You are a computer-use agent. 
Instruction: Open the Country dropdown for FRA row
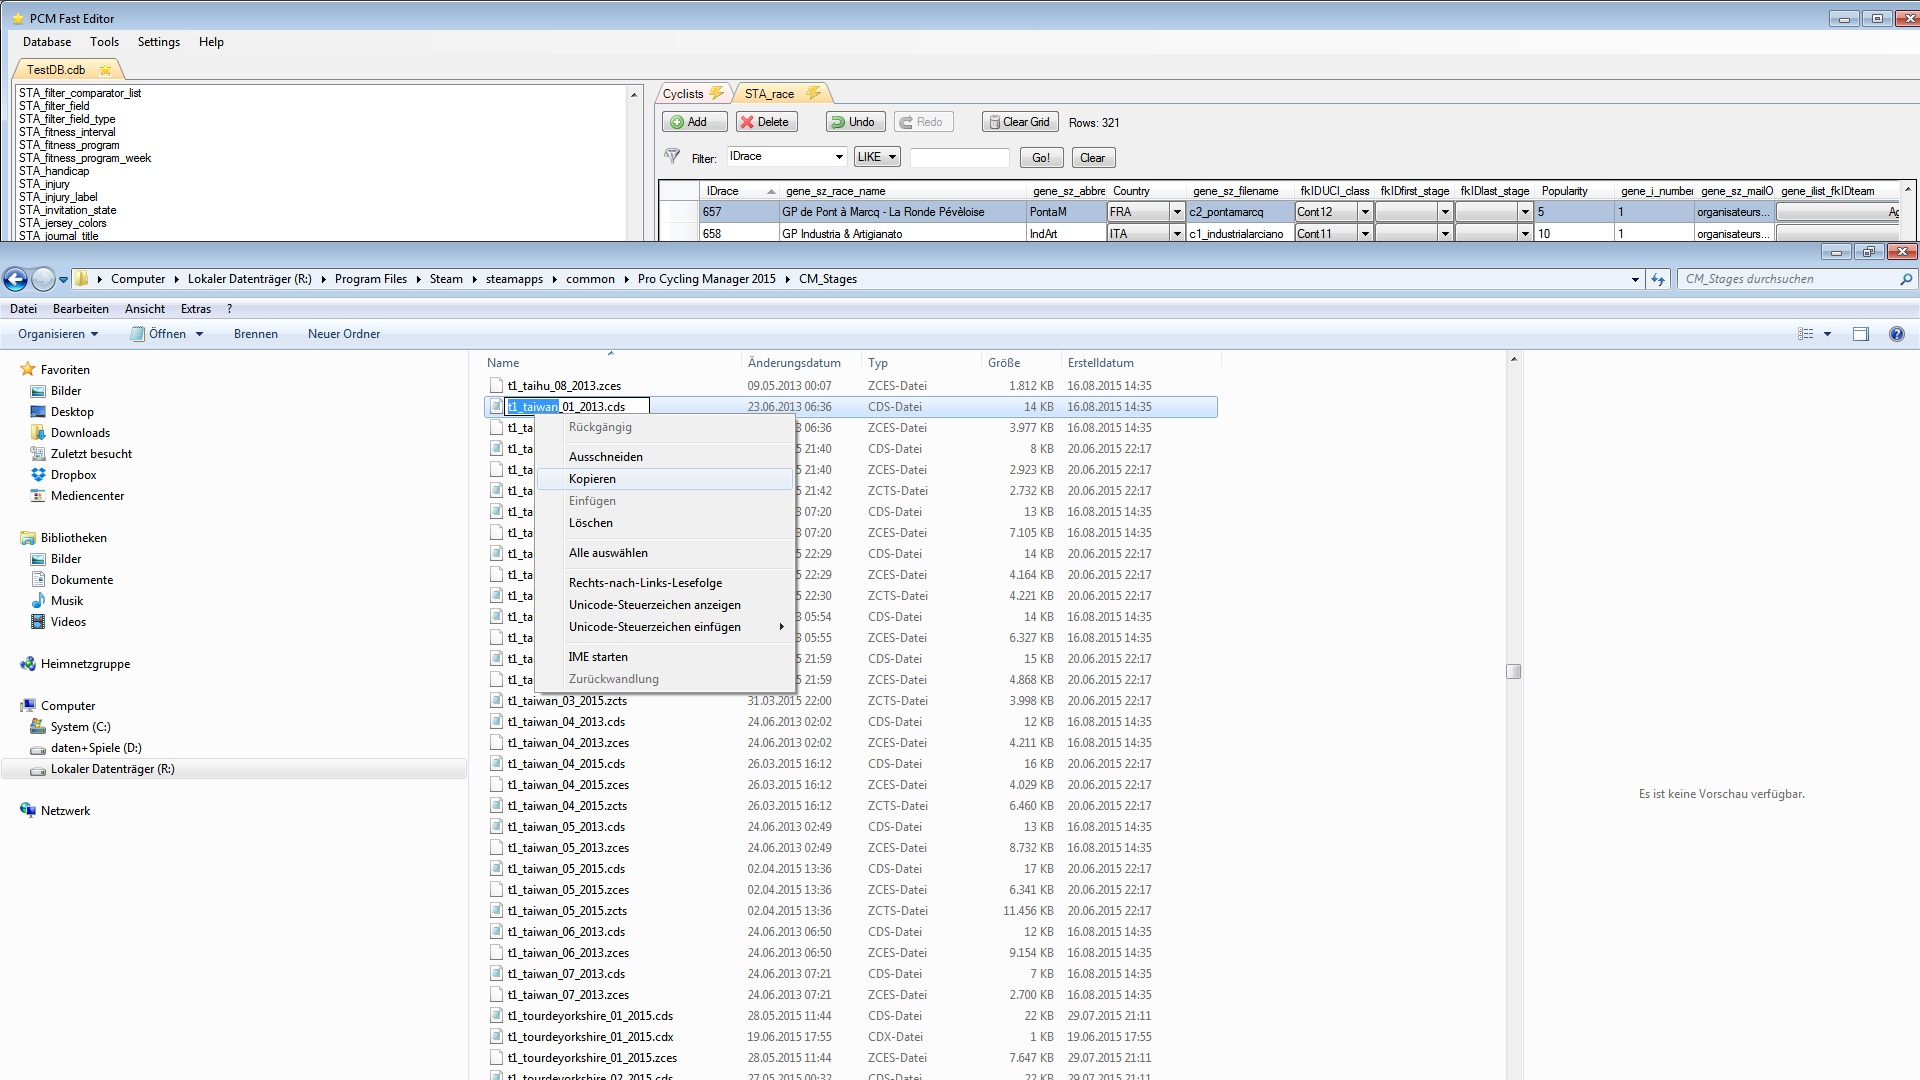[1177, 212]
